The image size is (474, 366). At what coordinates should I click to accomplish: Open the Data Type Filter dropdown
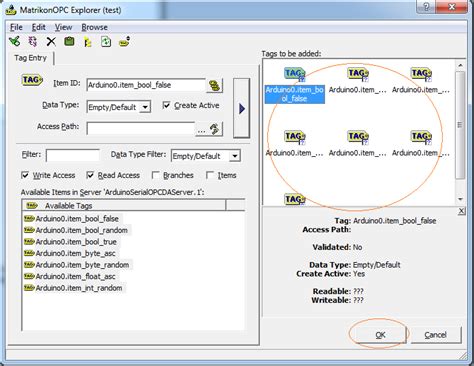(x=235, y=156)
